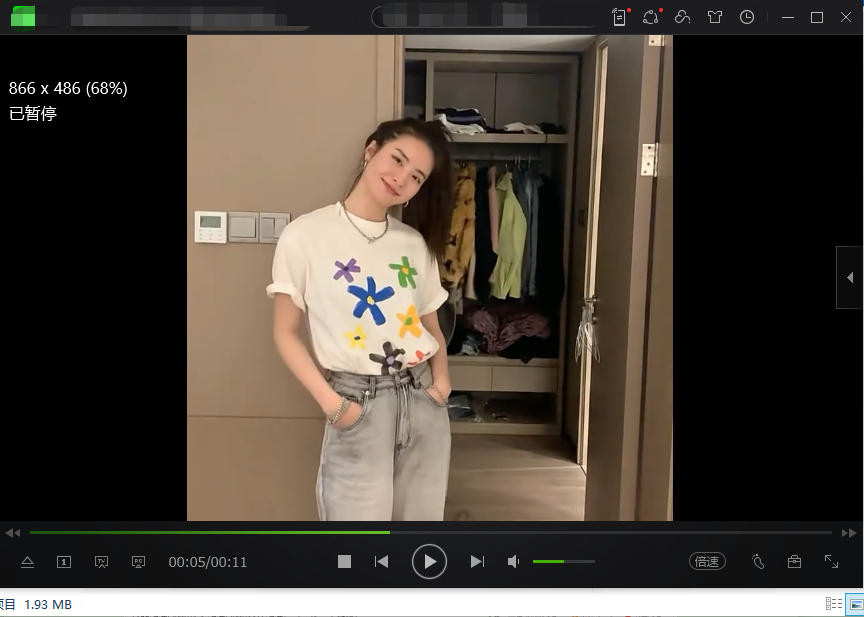Open the clipboard notes icon in the title bar

[619, 17]
